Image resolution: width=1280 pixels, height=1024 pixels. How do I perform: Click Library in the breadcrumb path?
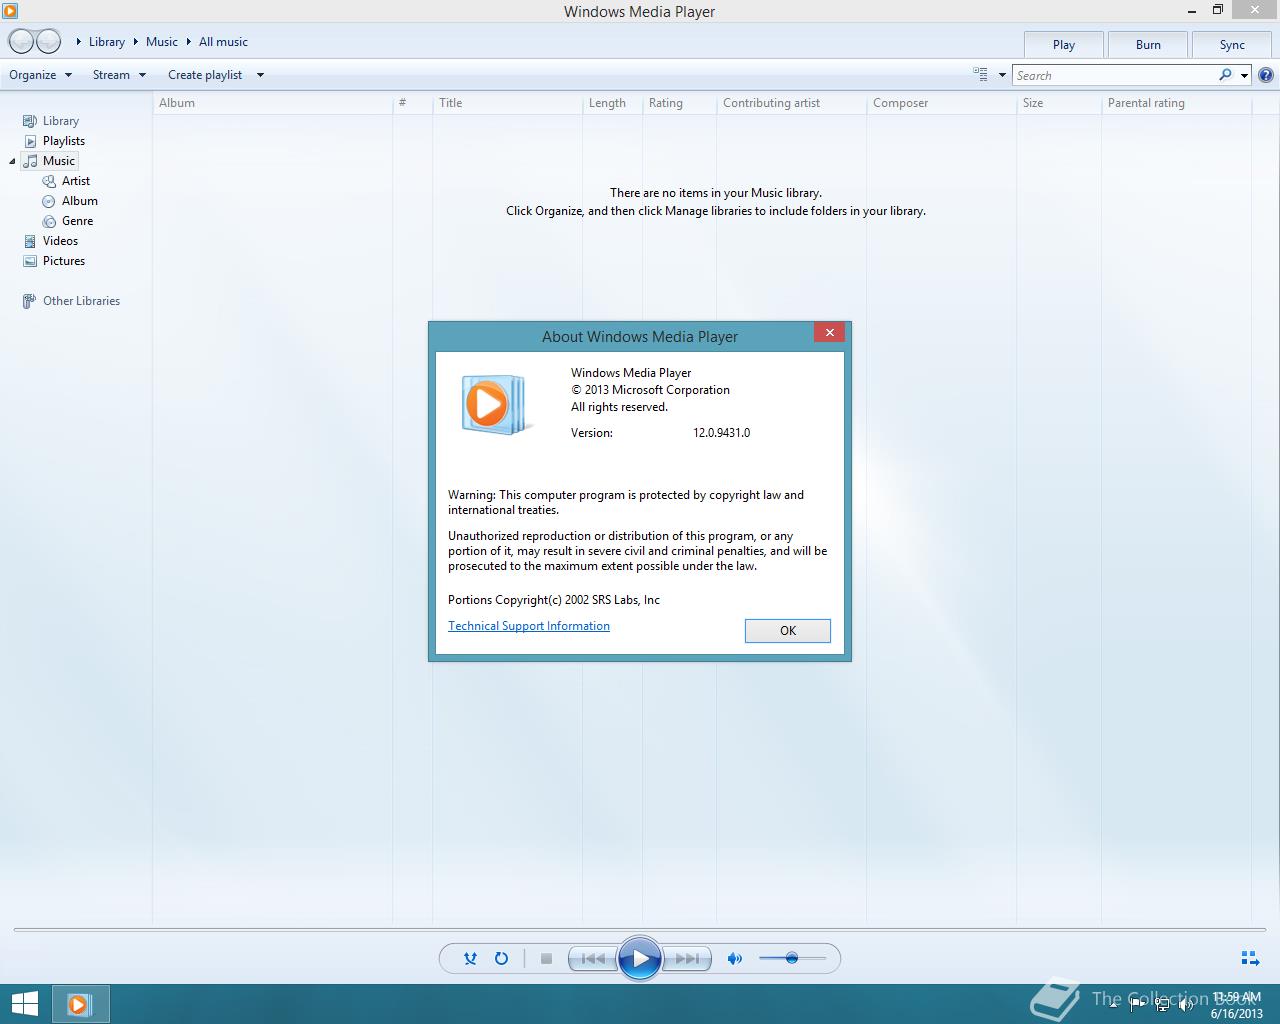[x=107, y=42]
